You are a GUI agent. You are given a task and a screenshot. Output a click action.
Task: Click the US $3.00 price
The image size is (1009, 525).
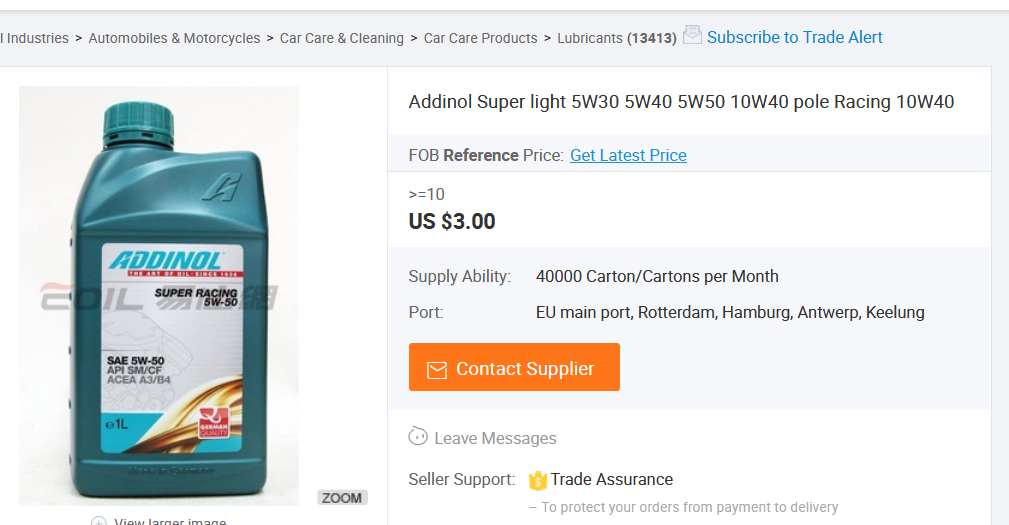coord(452,221)
